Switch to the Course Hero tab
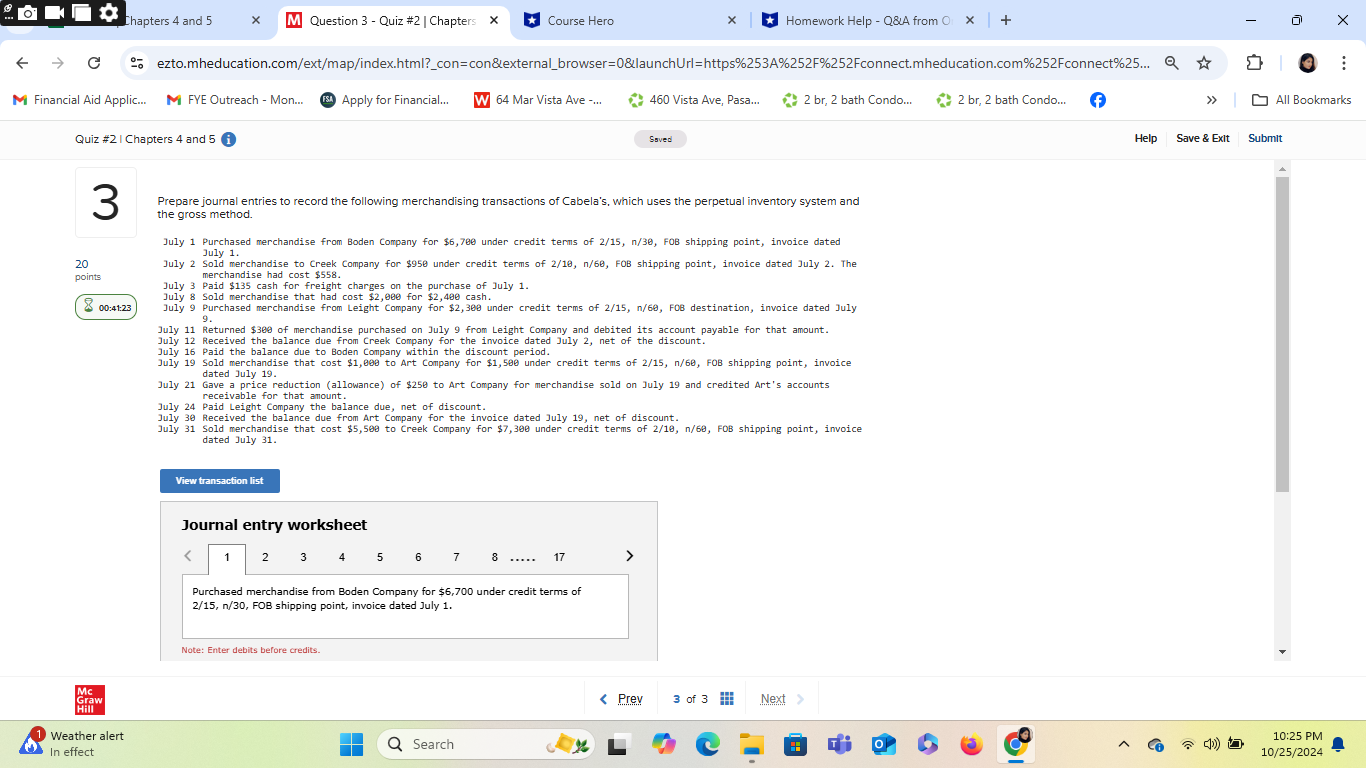Viewport: 1366px width, 768px height. point(632,20)
